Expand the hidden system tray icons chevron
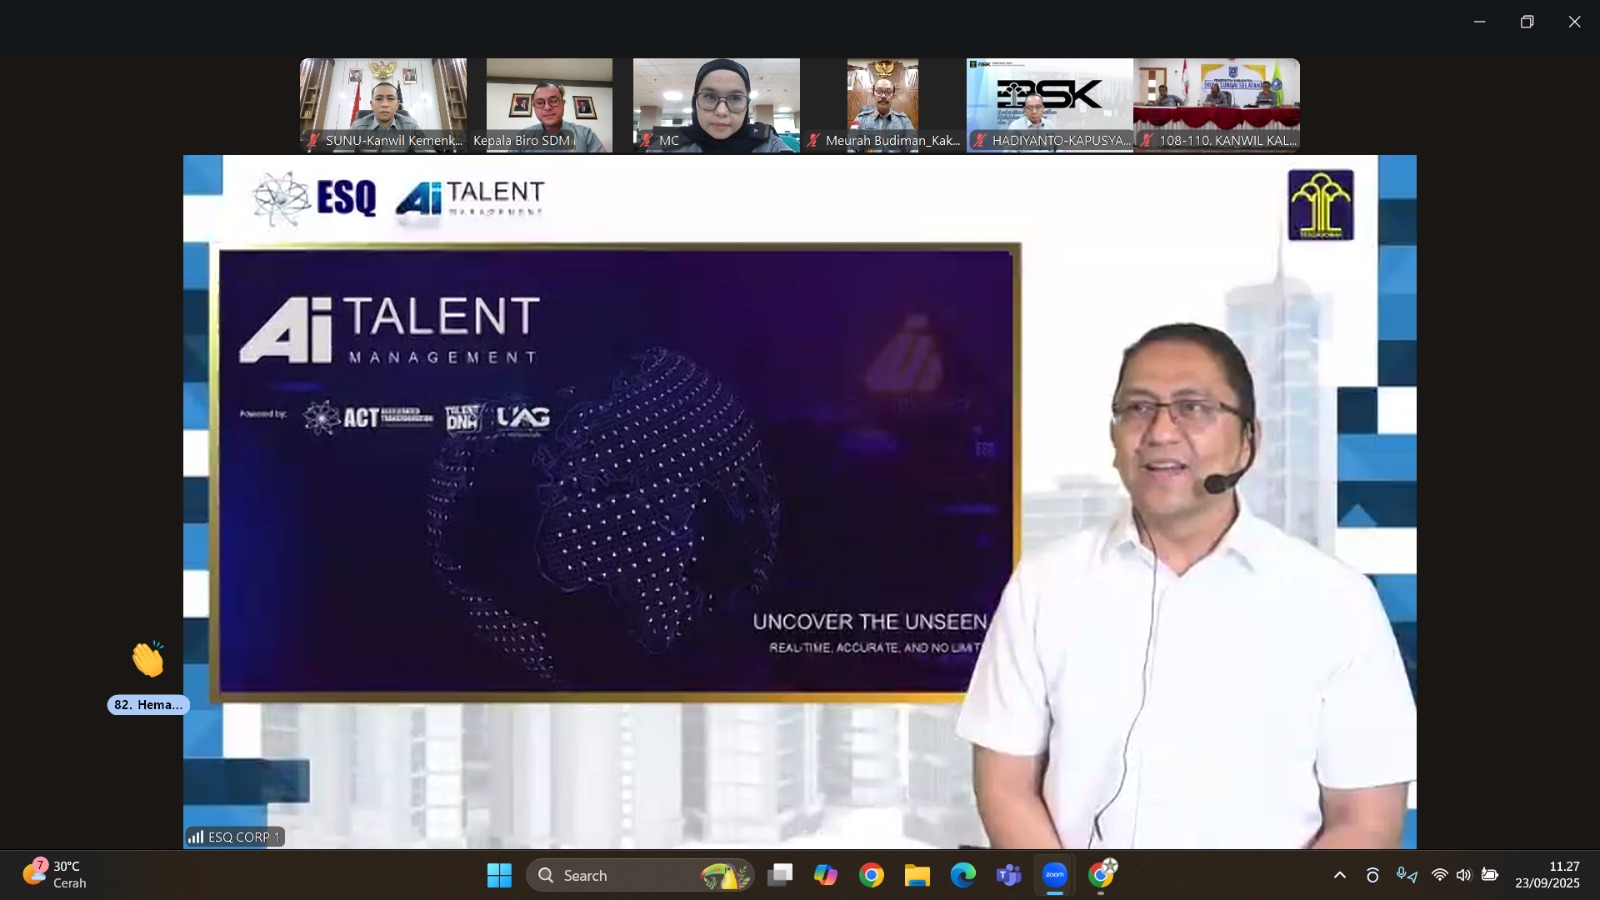This screenshot has height=900, width=1600. point(1340,876)
